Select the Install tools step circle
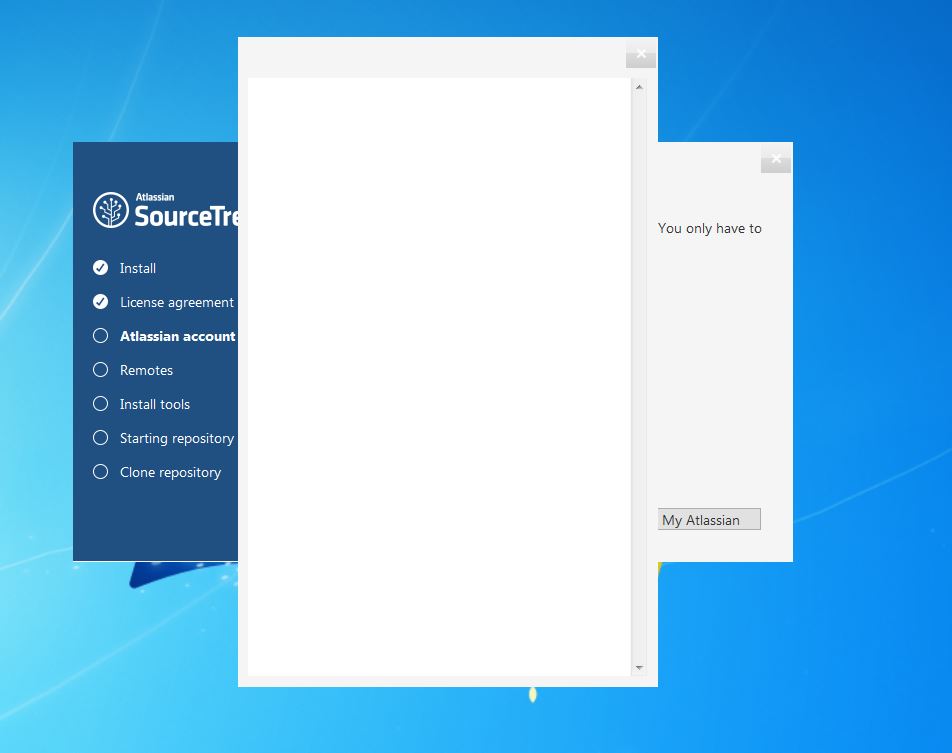This screenshot has width=952, height=753. [100, 404]
